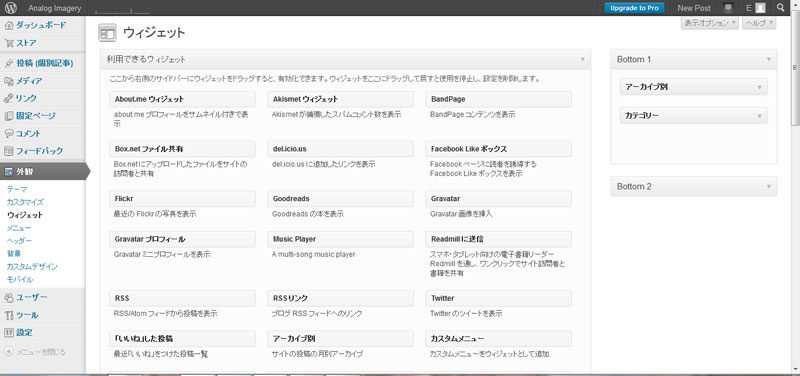Image resolution: width=800 pixels, height=376 pixels.
Task: Open the ヘルプ dropdown tab
Action: point(759,23)
